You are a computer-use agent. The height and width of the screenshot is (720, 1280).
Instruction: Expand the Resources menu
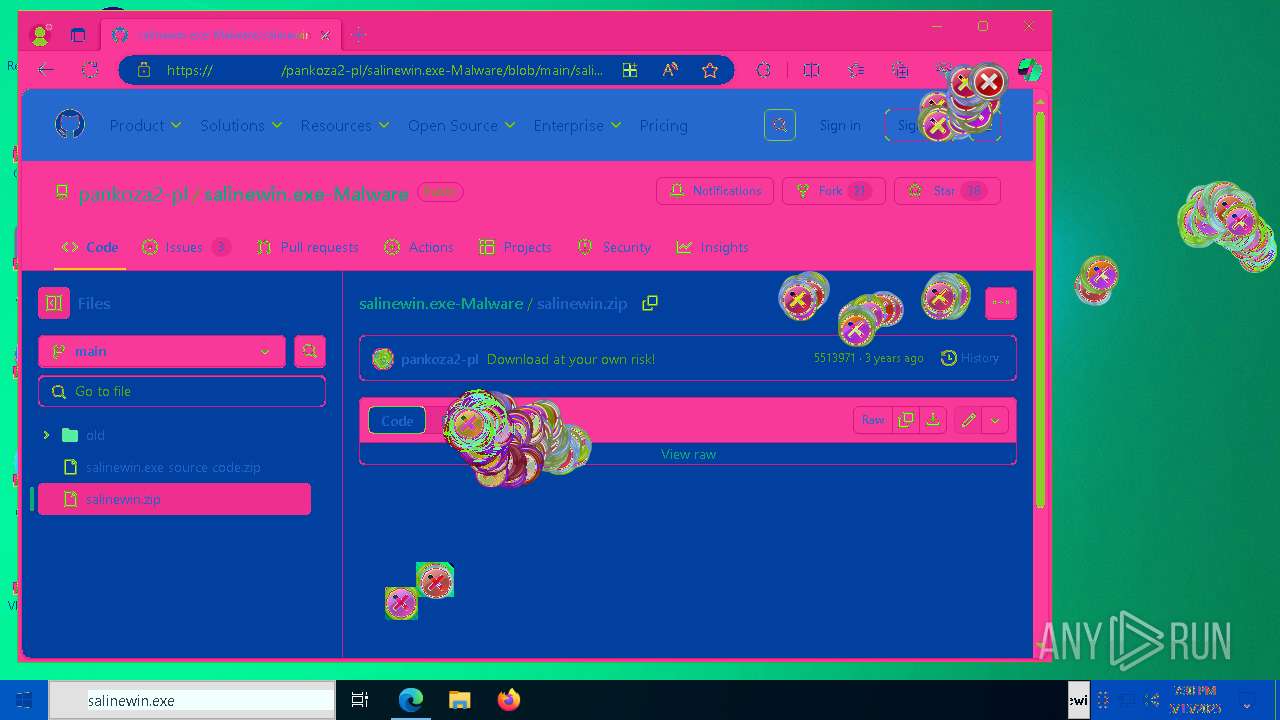point(345,125)
